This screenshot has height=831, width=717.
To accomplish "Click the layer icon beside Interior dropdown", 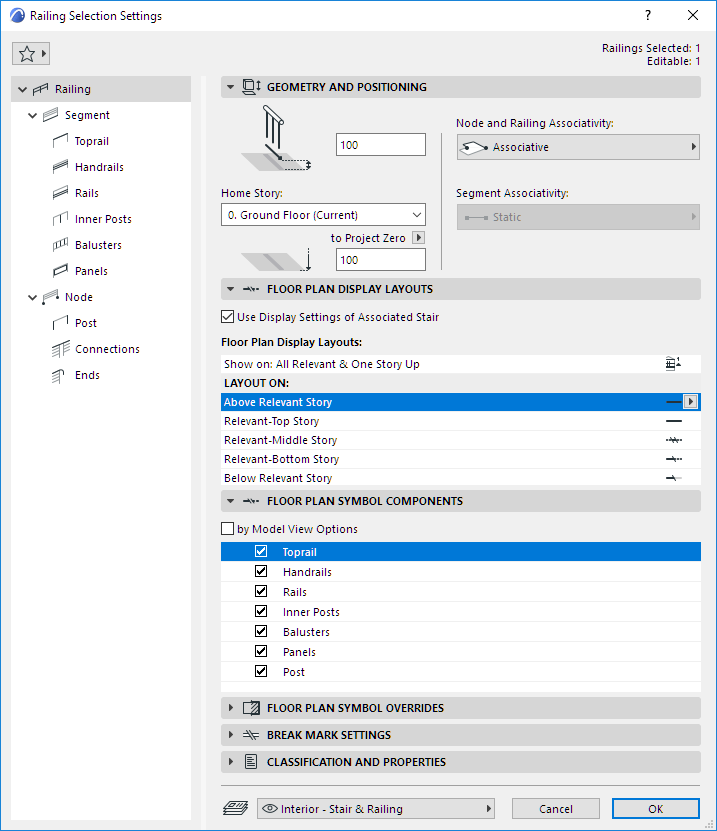I will [236, 809].
